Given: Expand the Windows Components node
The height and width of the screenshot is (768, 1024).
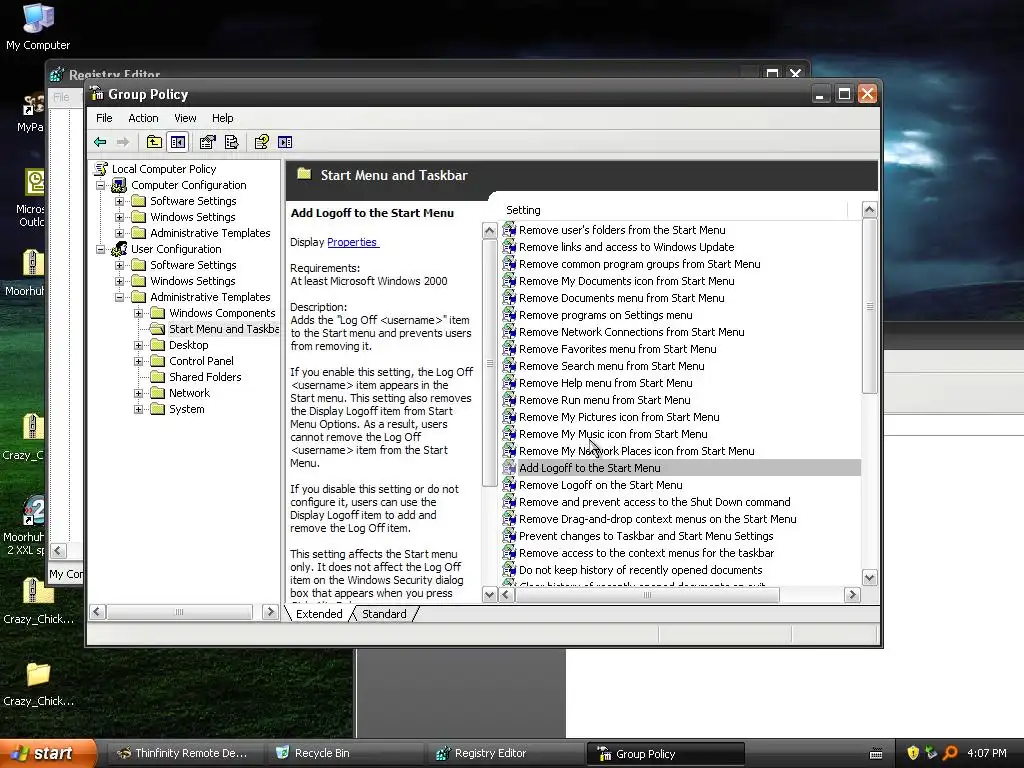Looking at the screenshot, I should tap(138, 313).
